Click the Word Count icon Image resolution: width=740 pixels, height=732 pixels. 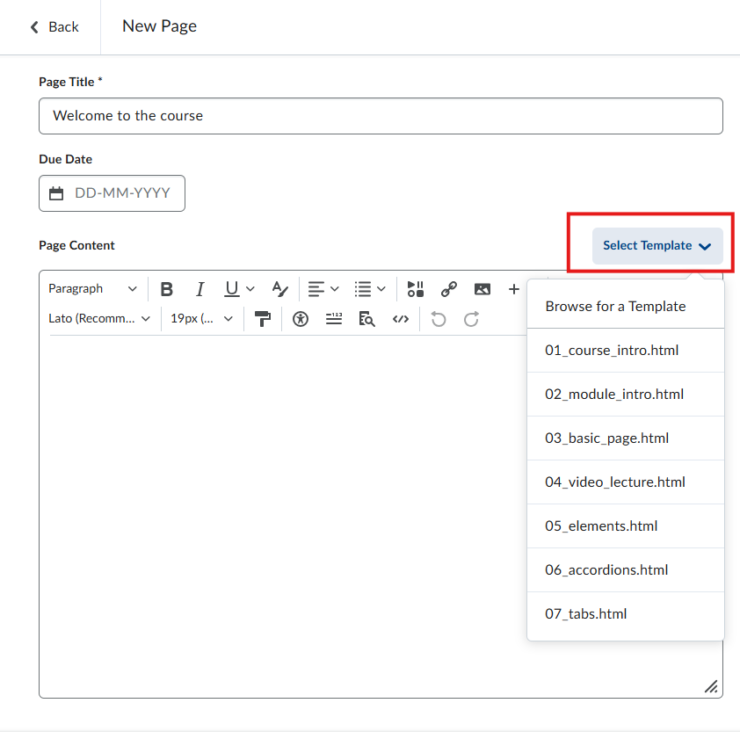point(334,319)
